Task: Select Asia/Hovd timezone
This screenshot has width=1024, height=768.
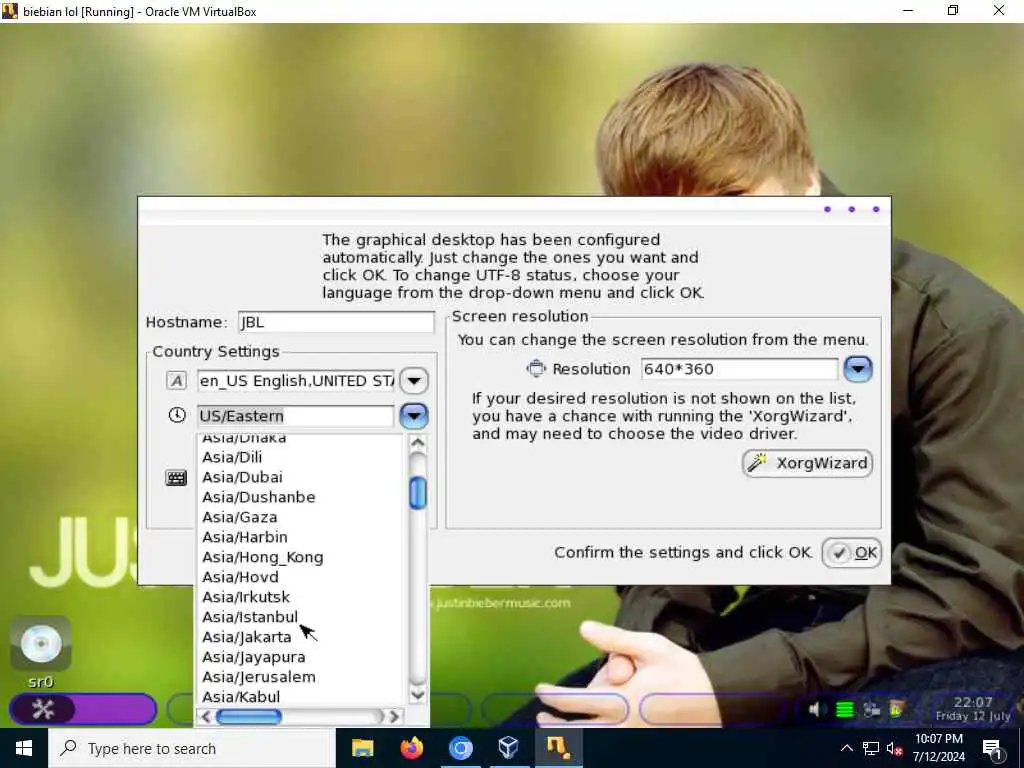Action: click(240, 577)
